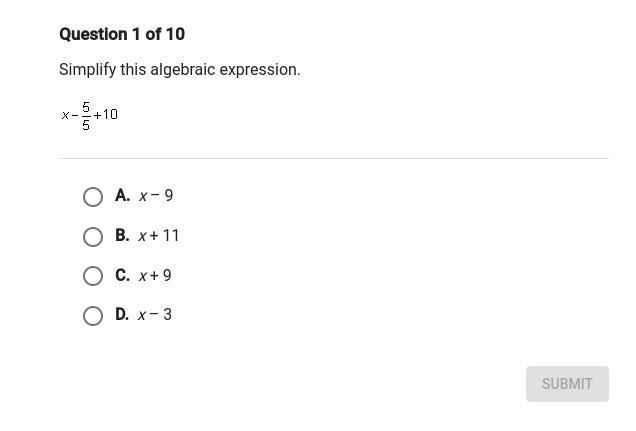Click the horizontal divider below the expression
This screenshot has width=636, height=431.
point(334,158)
